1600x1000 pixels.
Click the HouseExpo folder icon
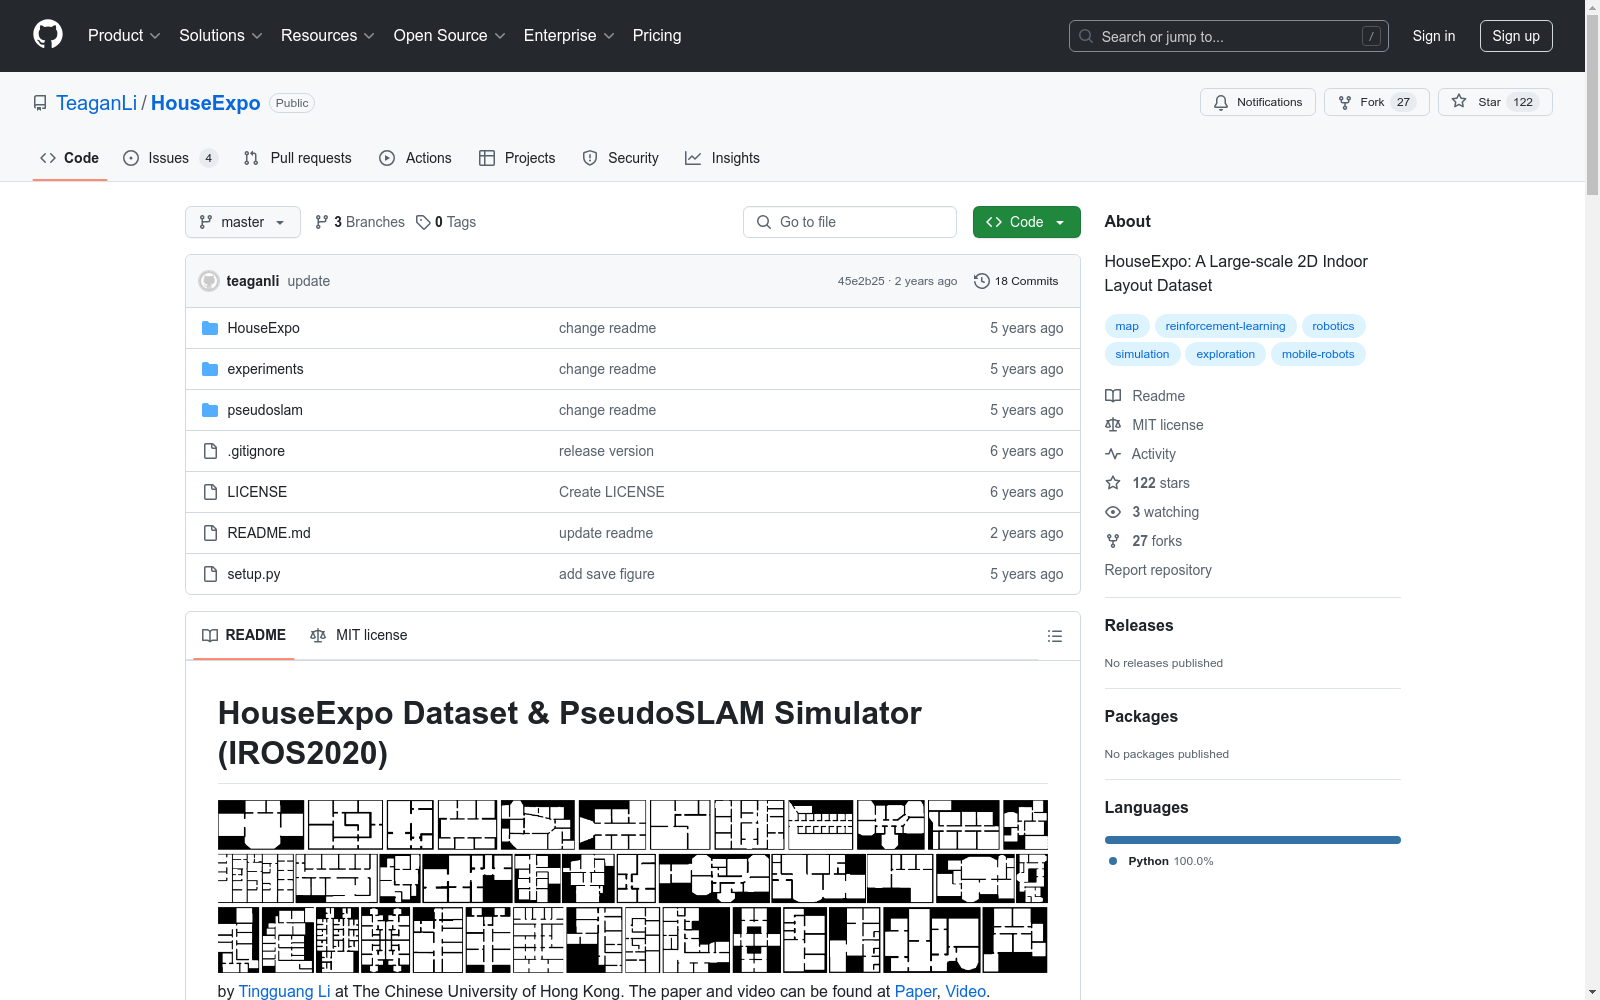coord(210,328)
